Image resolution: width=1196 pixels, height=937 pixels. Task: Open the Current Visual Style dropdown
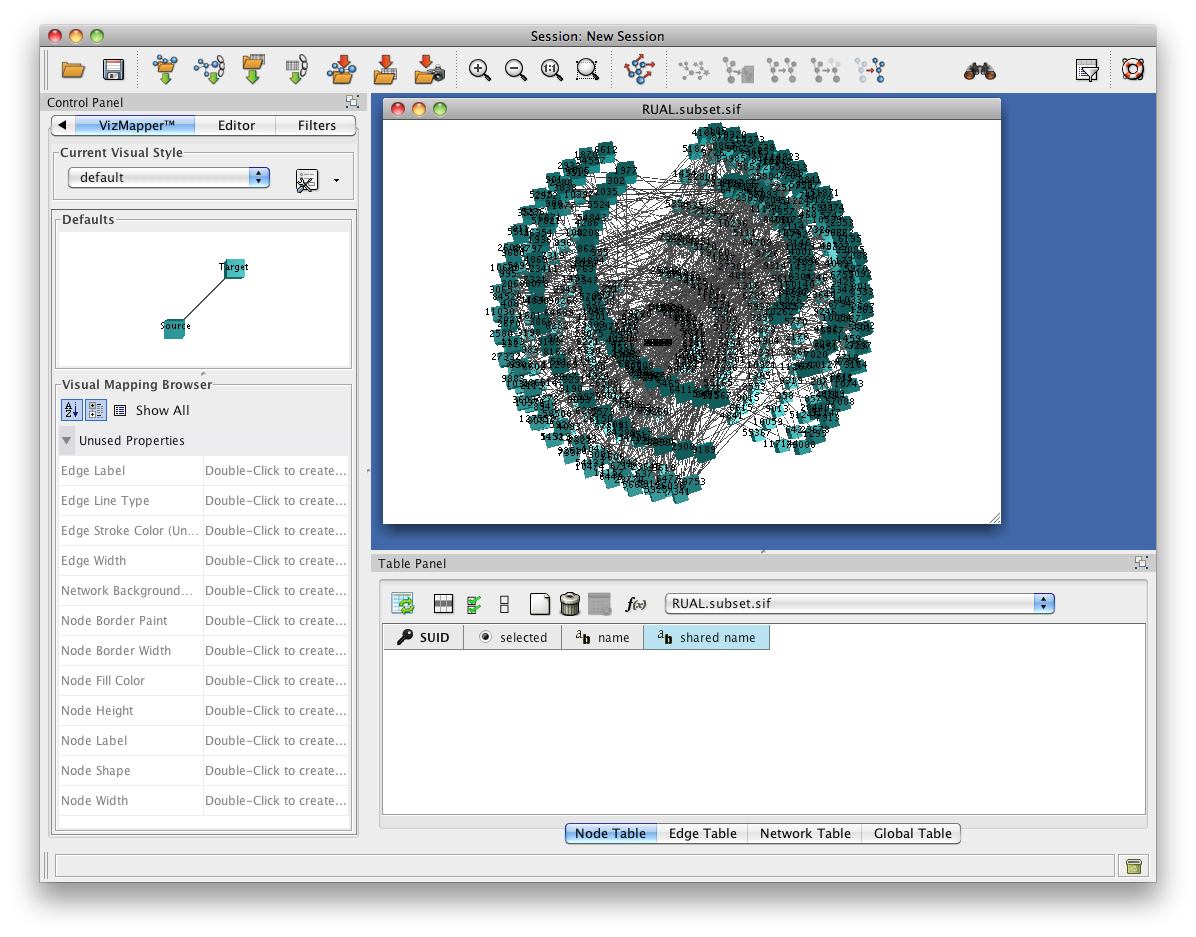coord(168,177)
